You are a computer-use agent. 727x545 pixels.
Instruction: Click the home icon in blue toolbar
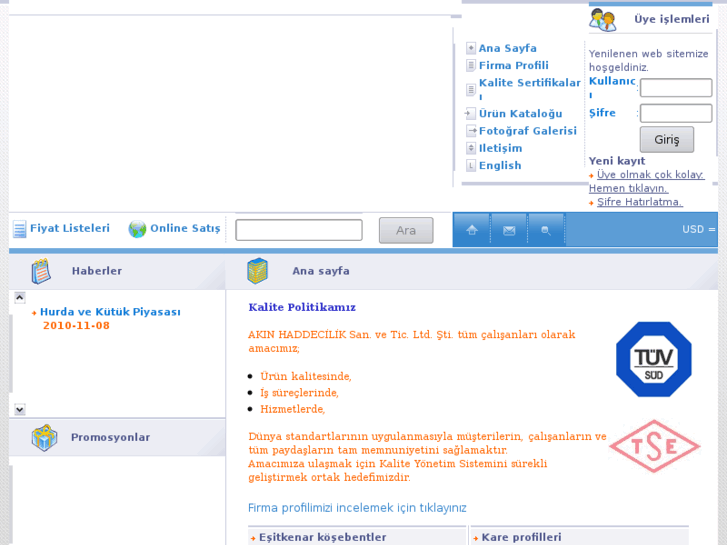[x=472, y=230]
